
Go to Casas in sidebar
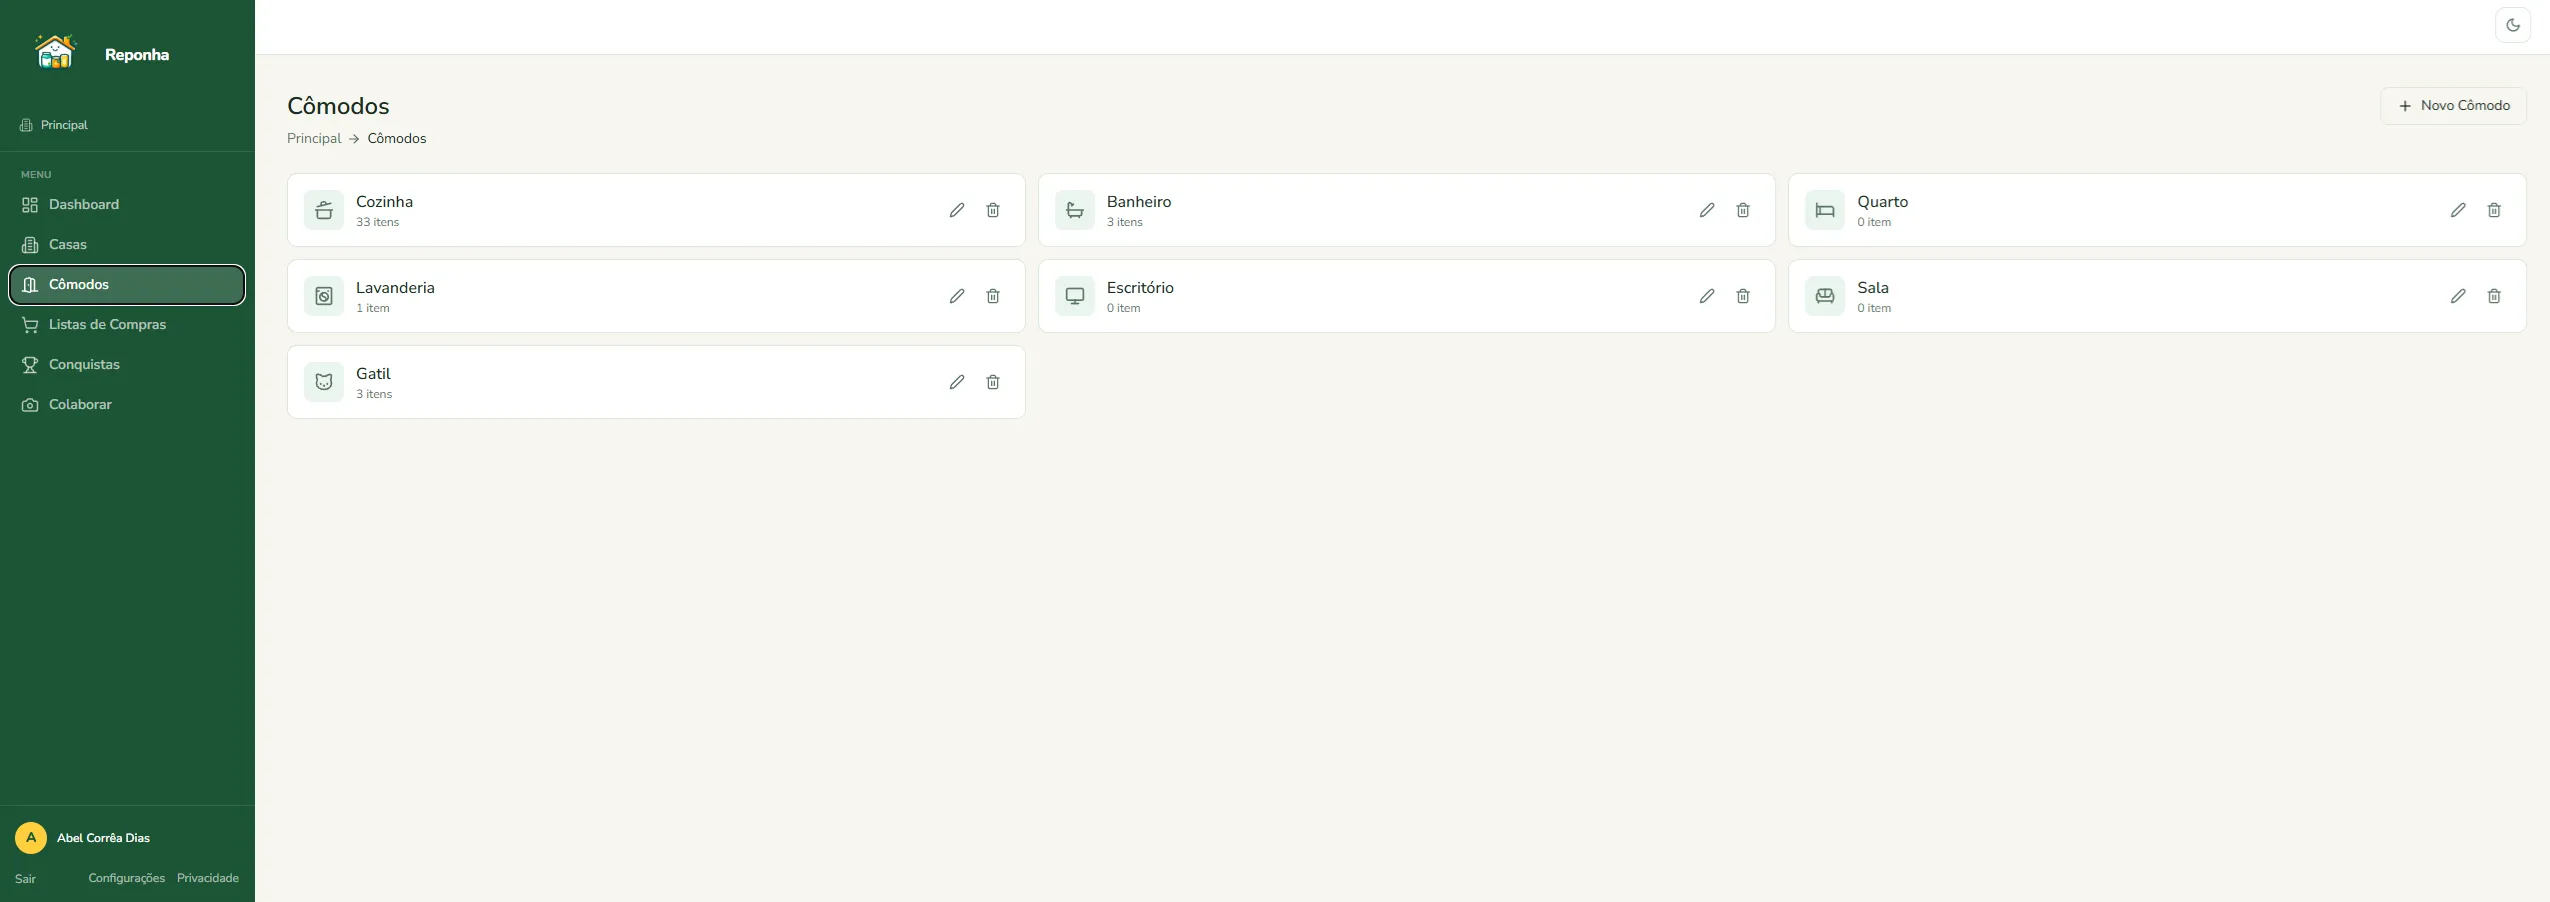(127, 245)
